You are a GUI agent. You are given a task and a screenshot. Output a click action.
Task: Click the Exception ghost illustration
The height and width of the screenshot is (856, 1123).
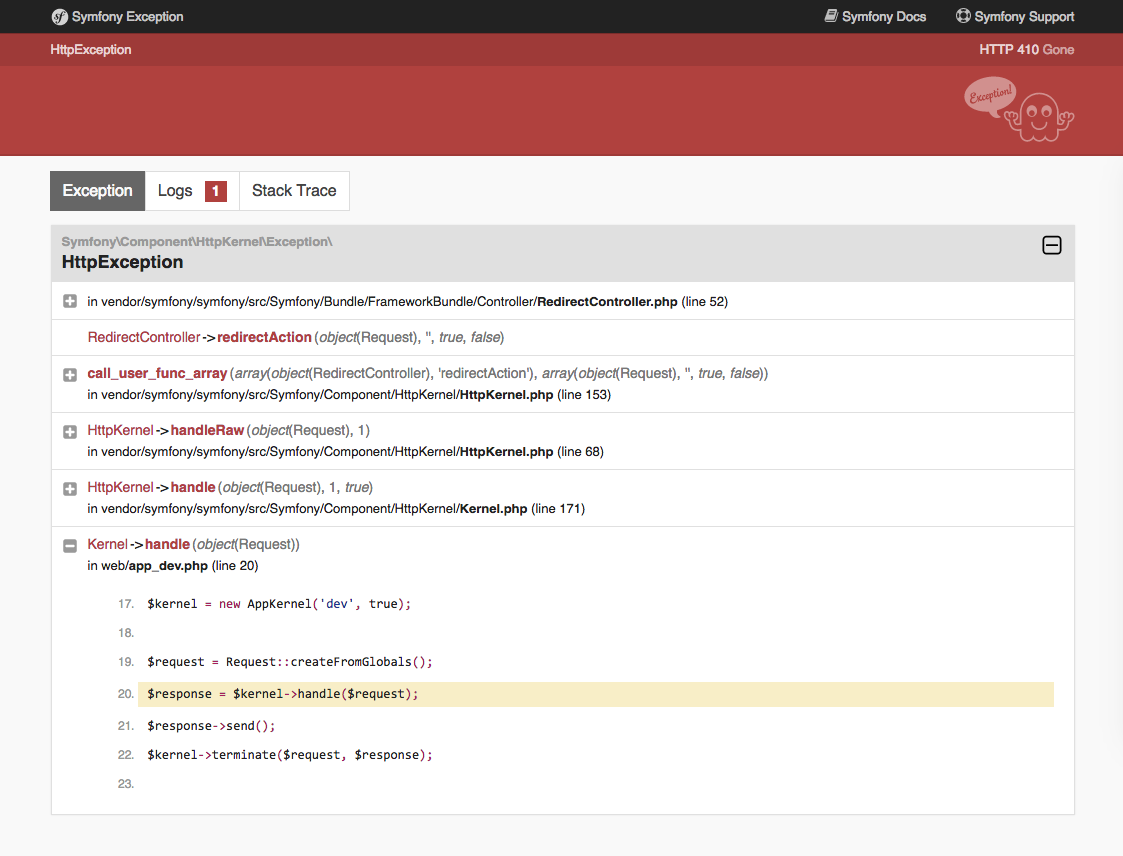click(x=1019, y=110)
